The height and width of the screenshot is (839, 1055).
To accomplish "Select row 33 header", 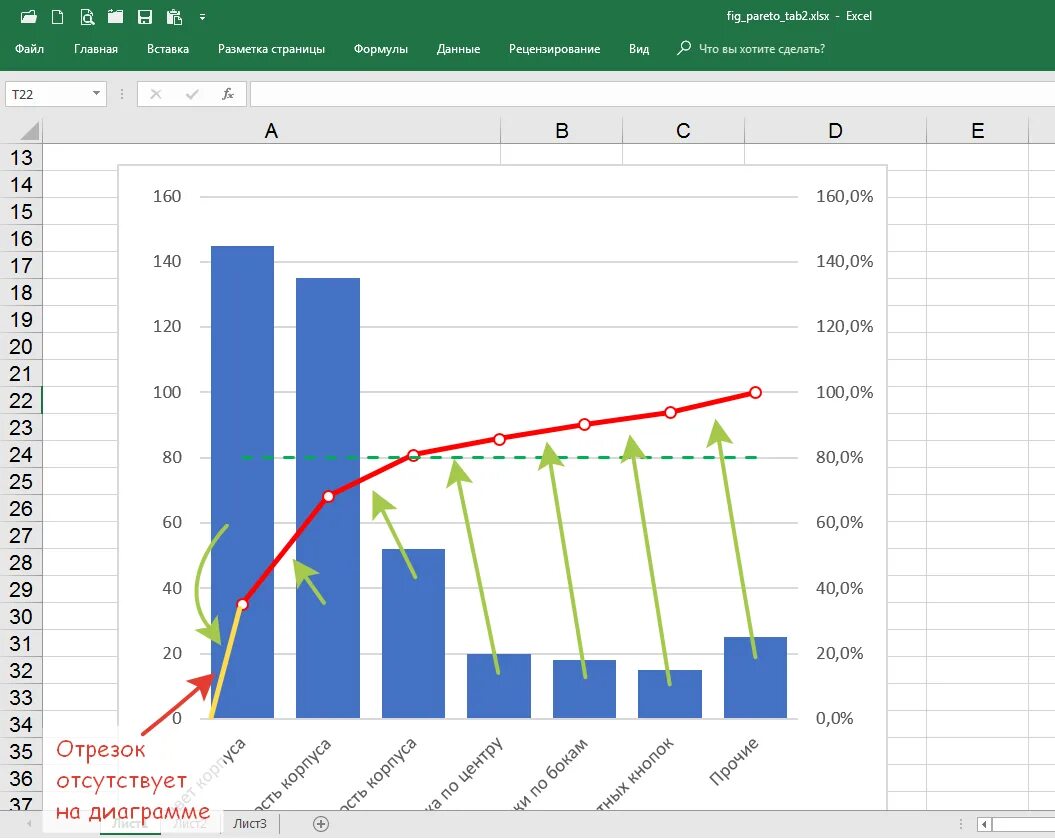I will (21, 698).
